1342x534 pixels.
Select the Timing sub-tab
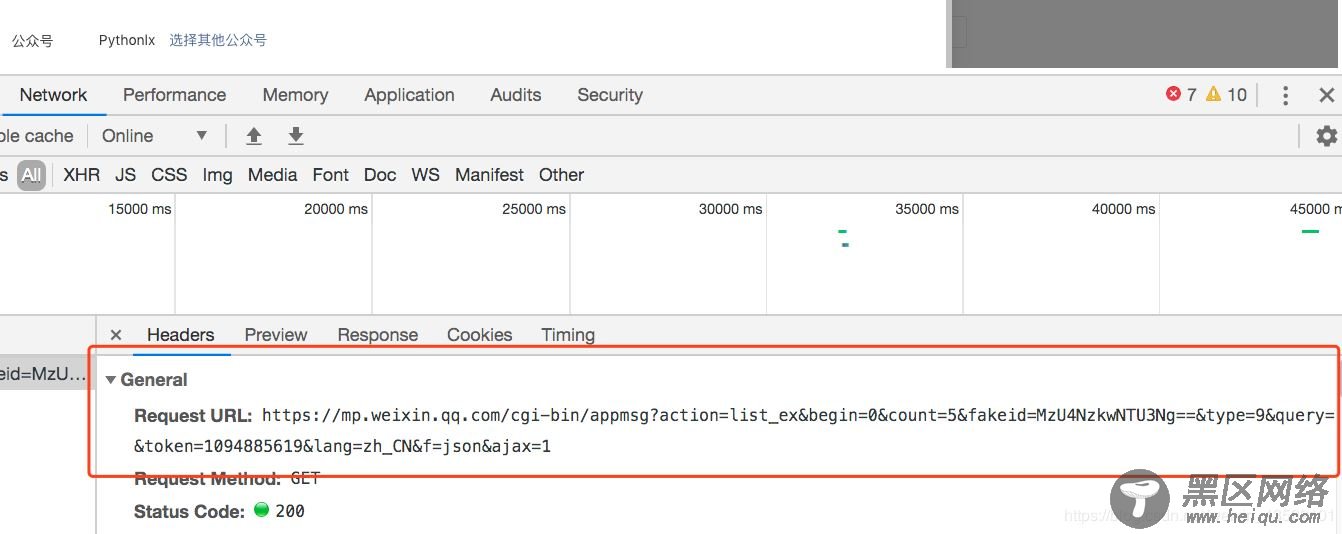pyautogui.click(x=568, y=335)
